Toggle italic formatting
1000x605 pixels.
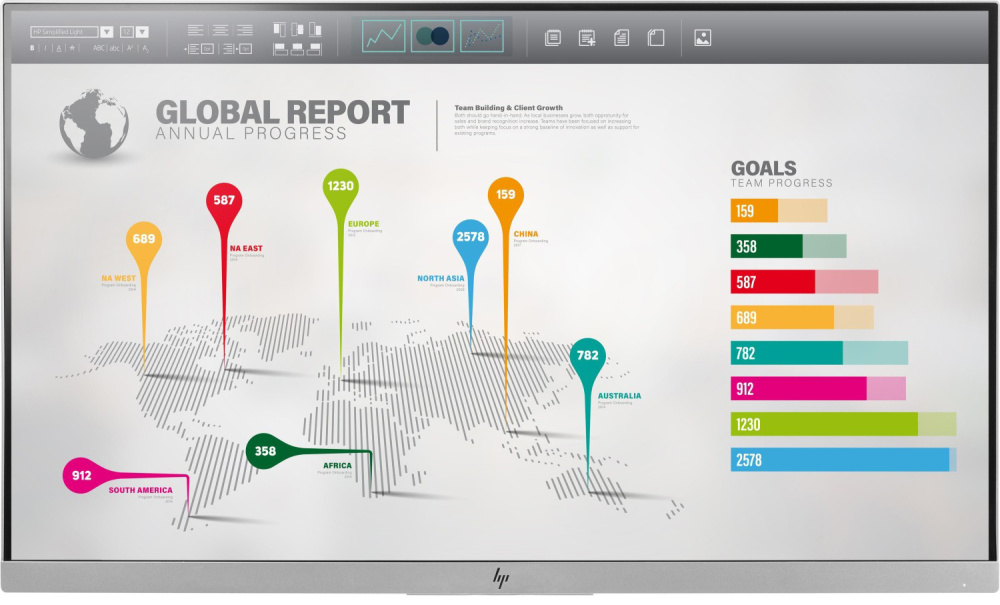[45, 48]
